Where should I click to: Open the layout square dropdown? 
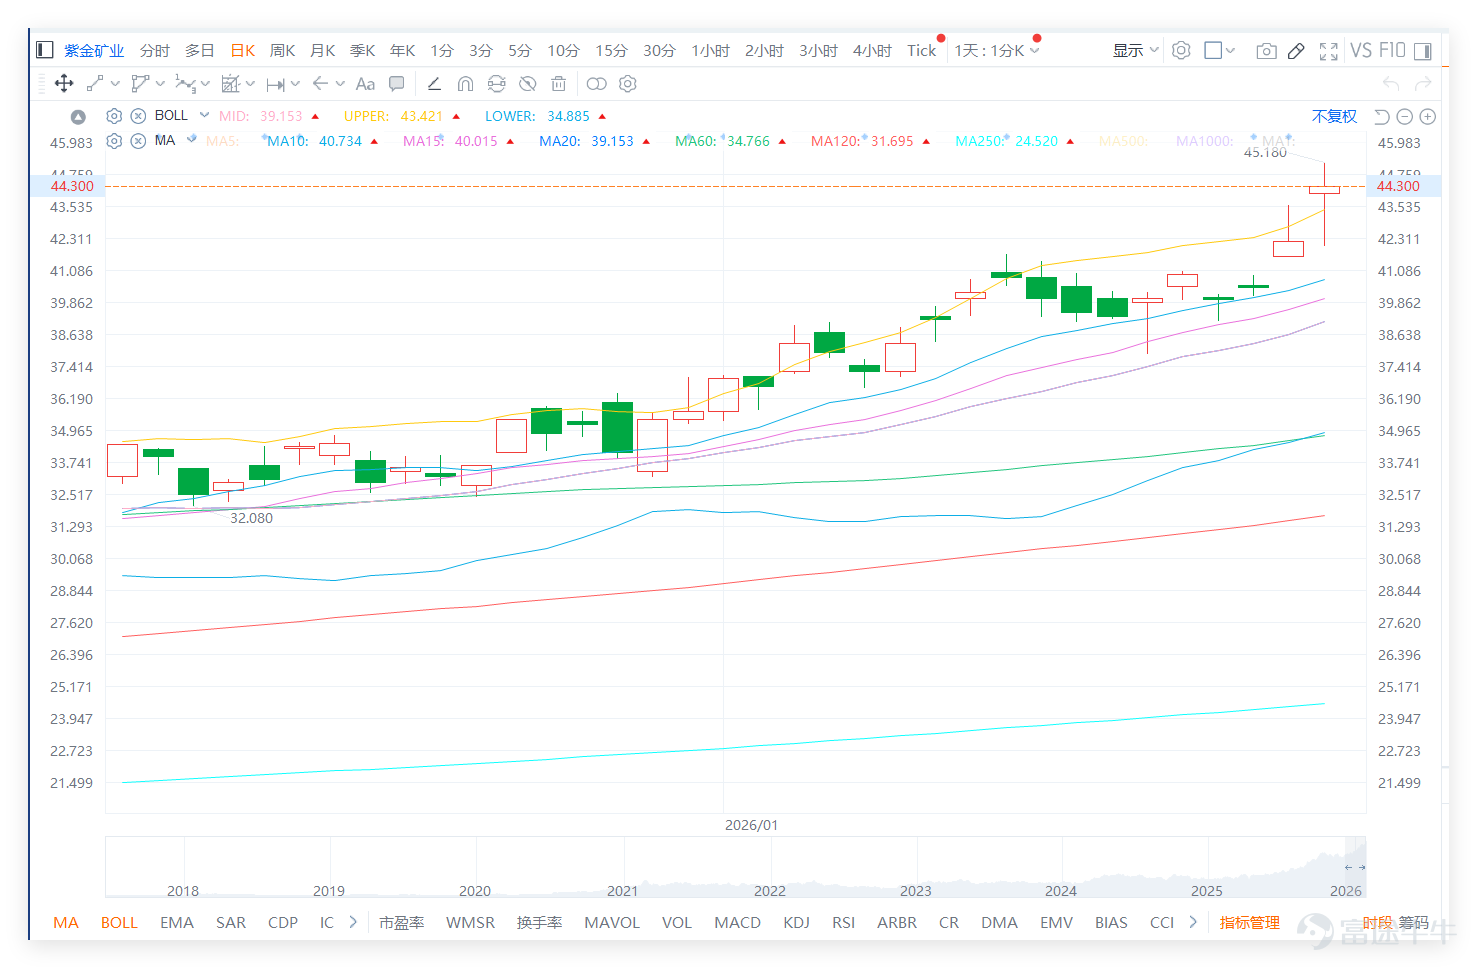pos(1220,50)
